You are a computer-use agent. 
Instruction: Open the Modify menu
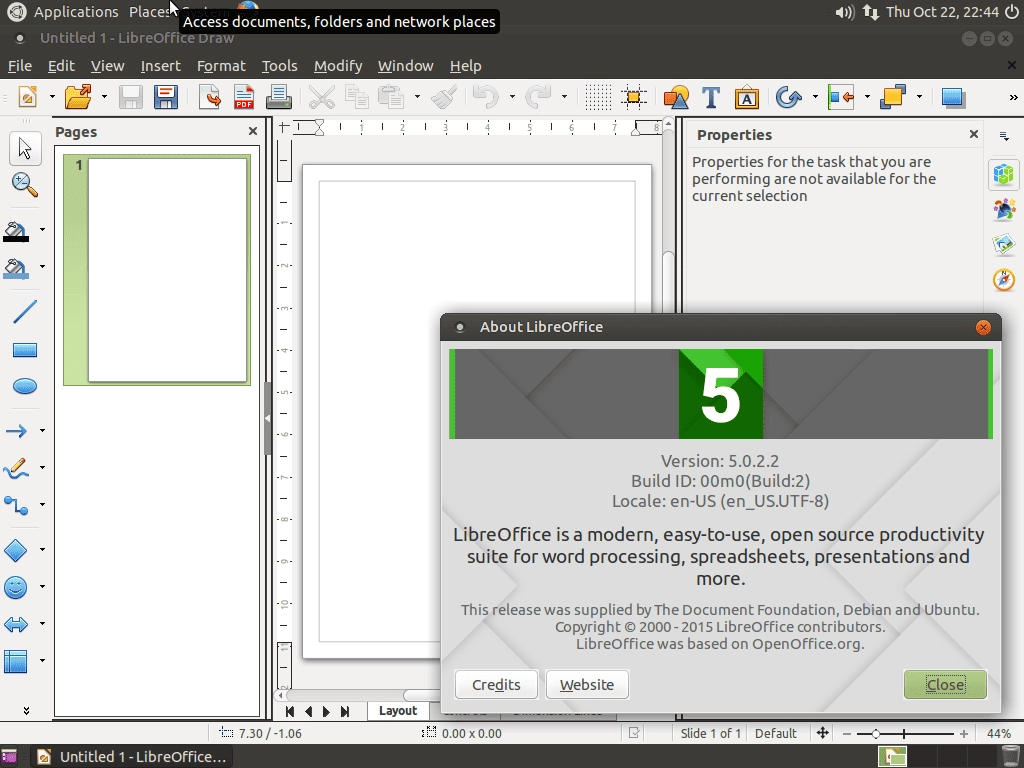point(338,66)
